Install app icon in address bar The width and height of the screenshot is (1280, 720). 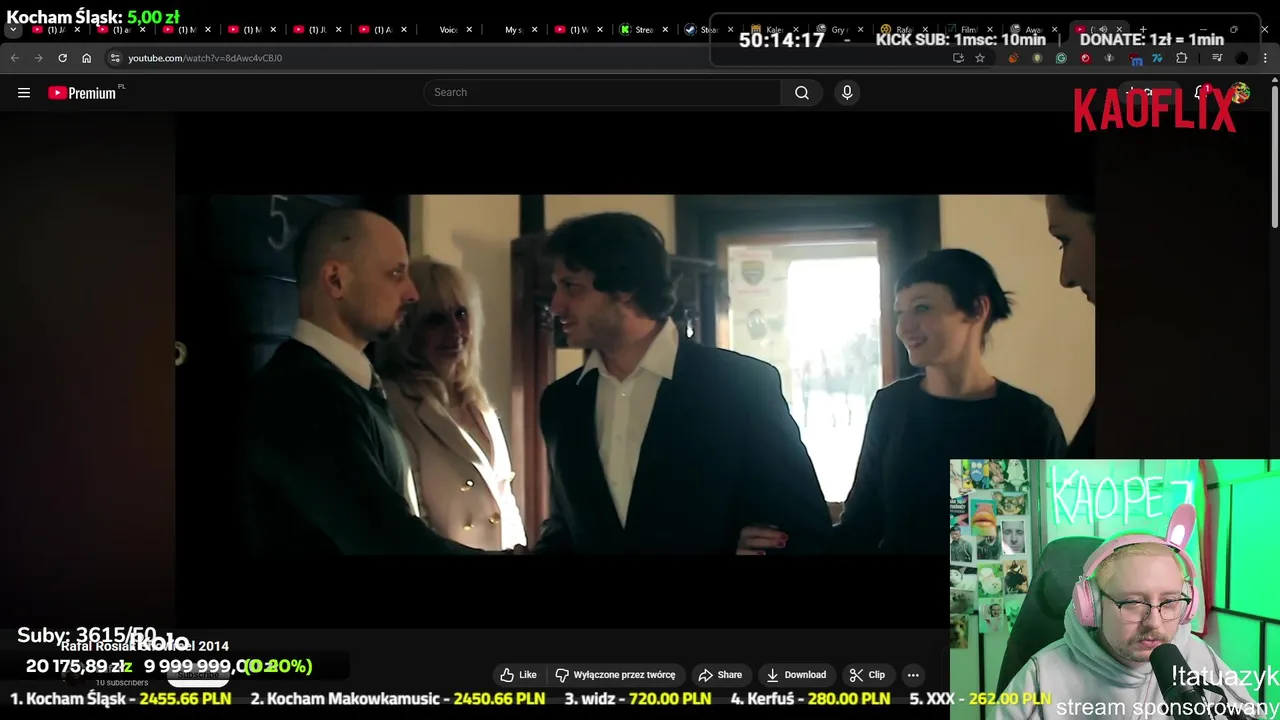click(x=958, y=58)
